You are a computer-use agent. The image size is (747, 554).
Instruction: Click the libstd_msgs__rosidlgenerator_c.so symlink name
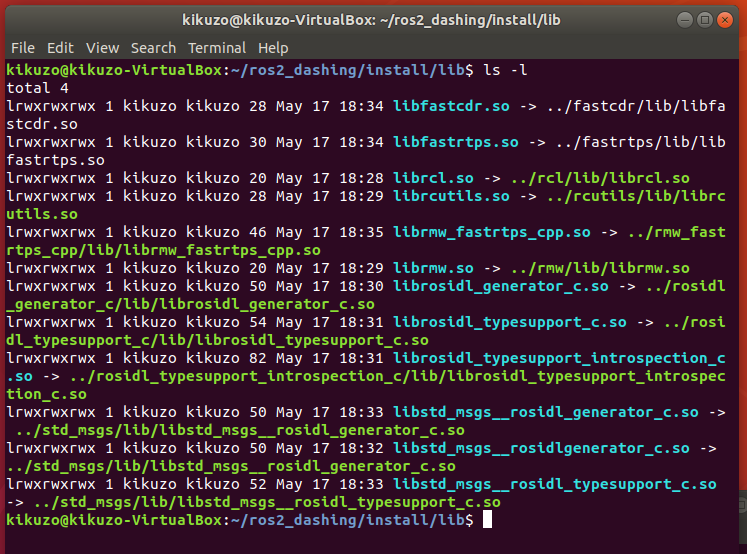(x=541, y=448)
